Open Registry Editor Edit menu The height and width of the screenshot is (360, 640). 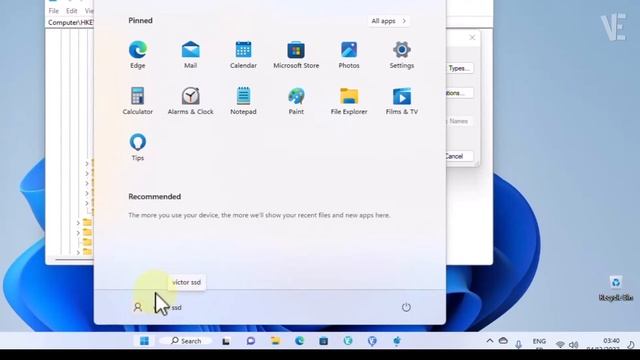point(71,11)
